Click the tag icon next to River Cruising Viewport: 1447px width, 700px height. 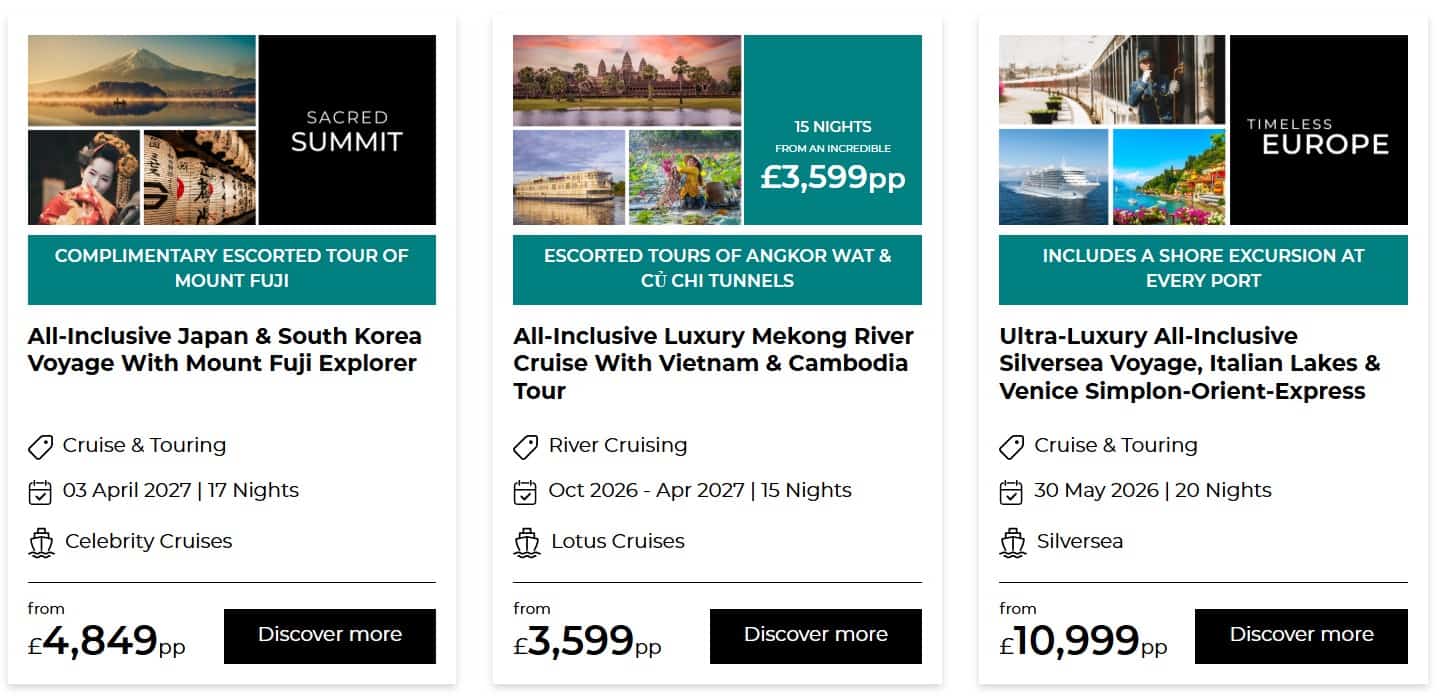[x=526, y=446]
